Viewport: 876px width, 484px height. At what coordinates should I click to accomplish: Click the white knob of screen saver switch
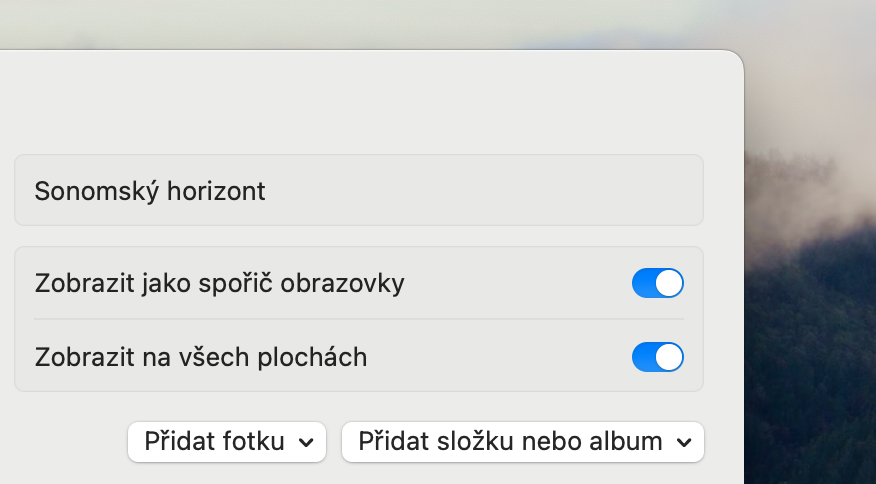(669, 283)
